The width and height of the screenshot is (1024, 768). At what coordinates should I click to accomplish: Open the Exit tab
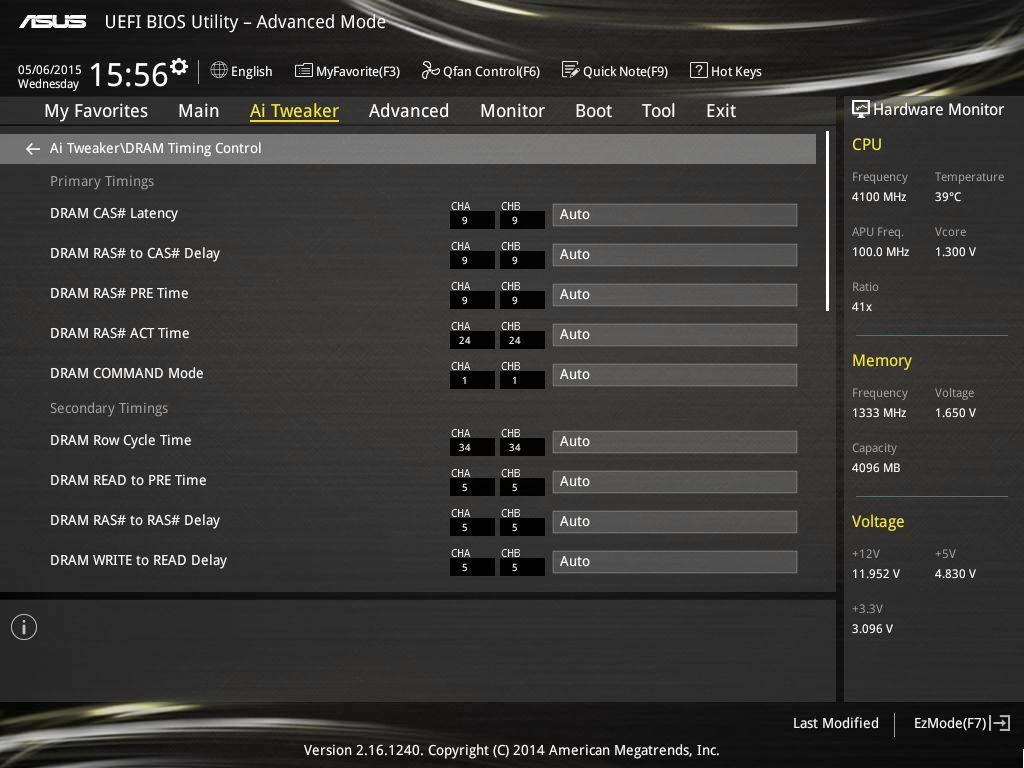(721, 111)
